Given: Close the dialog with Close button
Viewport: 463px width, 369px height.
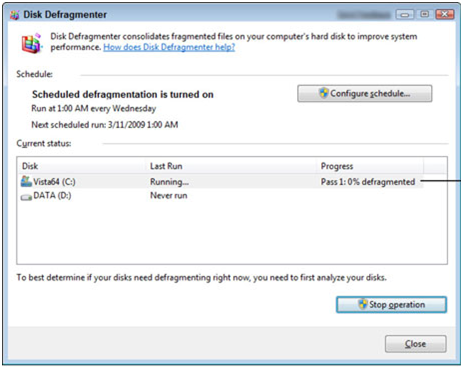Looking at the screenshot, I should [x=415, y=344].
